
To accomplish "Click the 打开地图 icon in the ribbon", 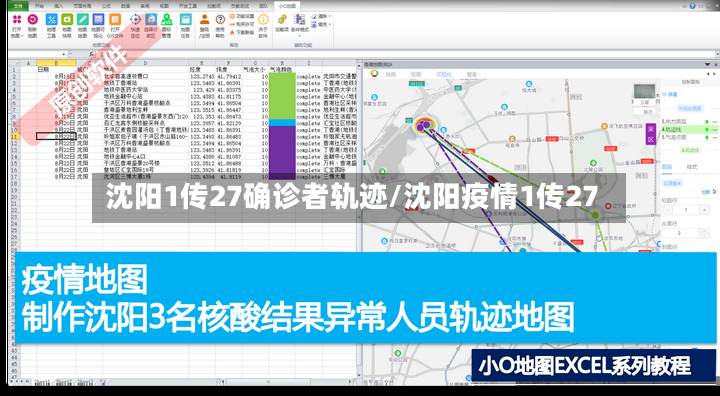I will (17, 19).
